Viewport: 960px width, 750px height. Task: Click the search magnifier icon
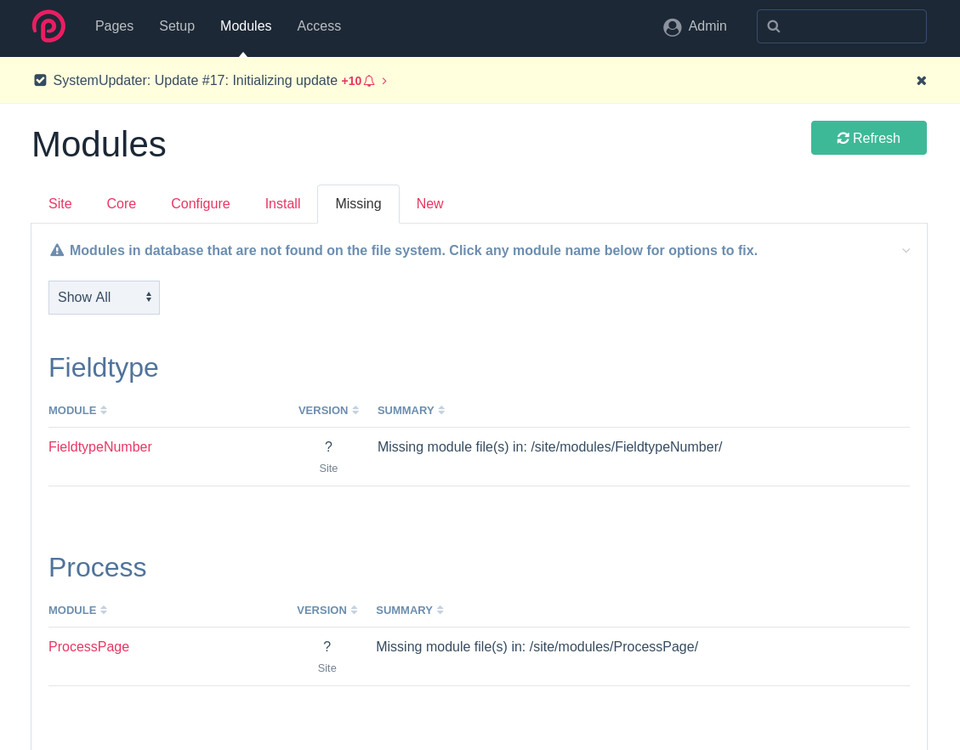pyautogui.click(x=774, y=27)
